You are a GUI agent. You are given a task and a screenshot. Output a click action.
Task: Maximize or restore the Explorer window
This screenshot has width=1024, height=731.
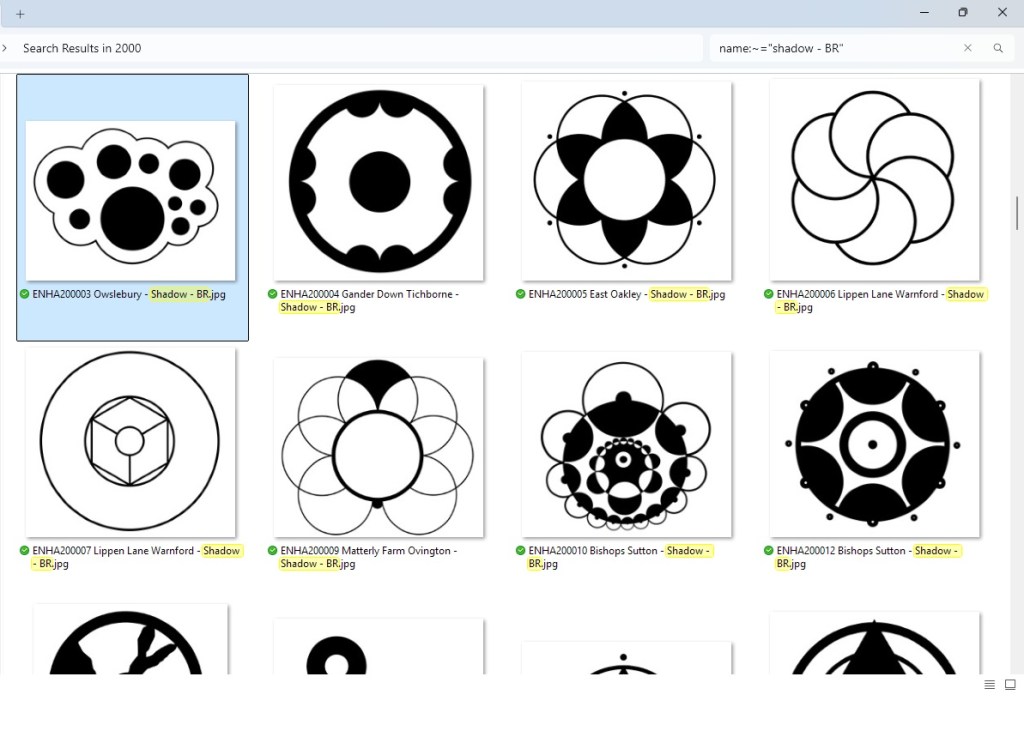[962, 13]
